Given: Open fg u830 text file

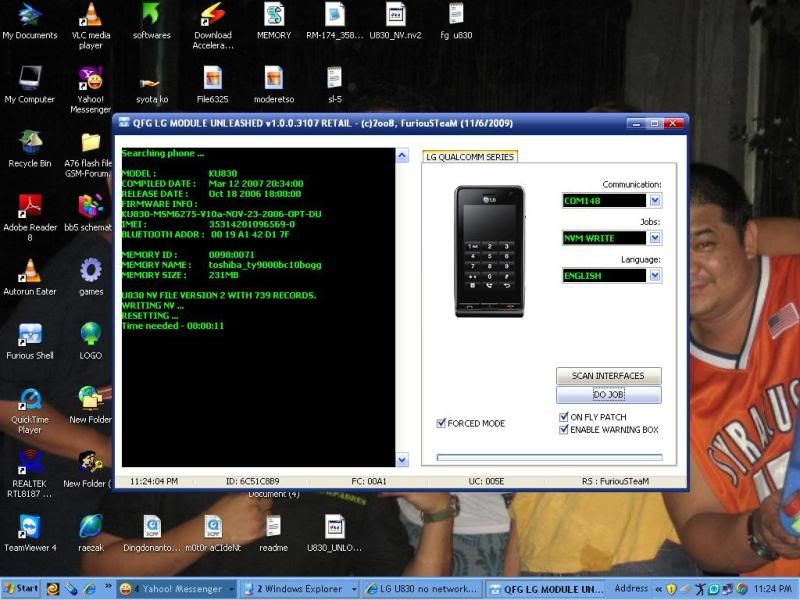Looking at the screenshot, I should click(456, 21).
